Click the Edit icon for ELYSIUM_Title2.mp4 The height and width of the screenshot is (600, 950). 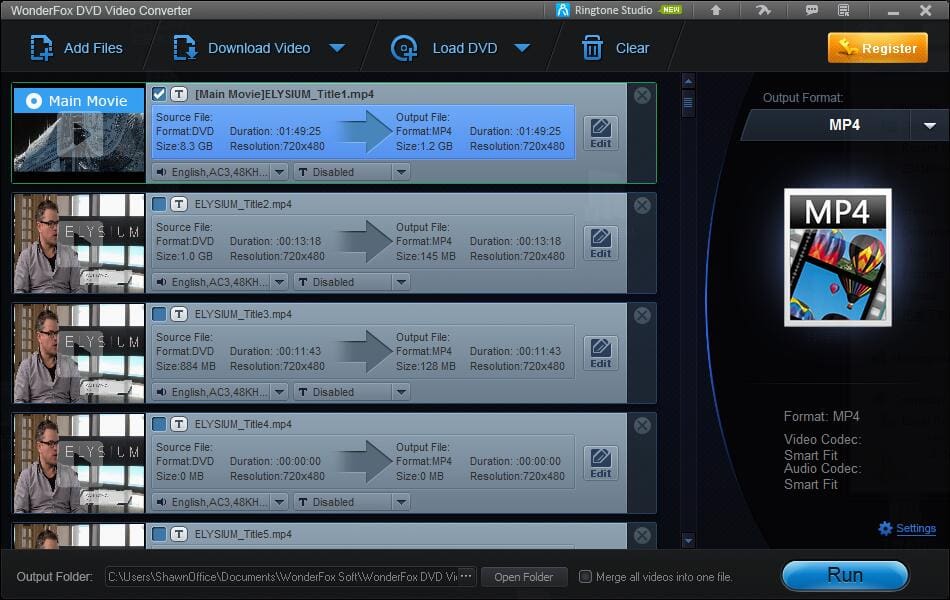[x=600, y=242]
